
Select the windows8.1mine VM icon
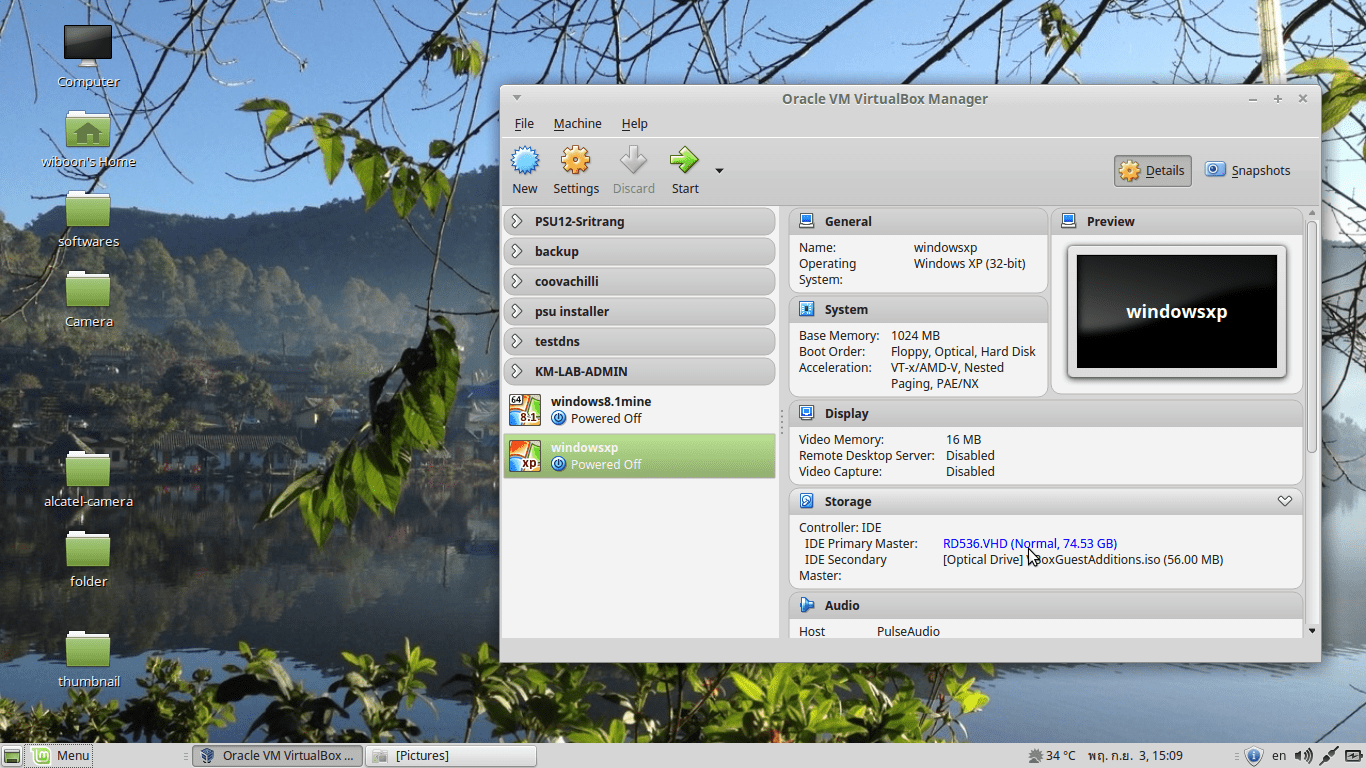(x=525, y=410)
